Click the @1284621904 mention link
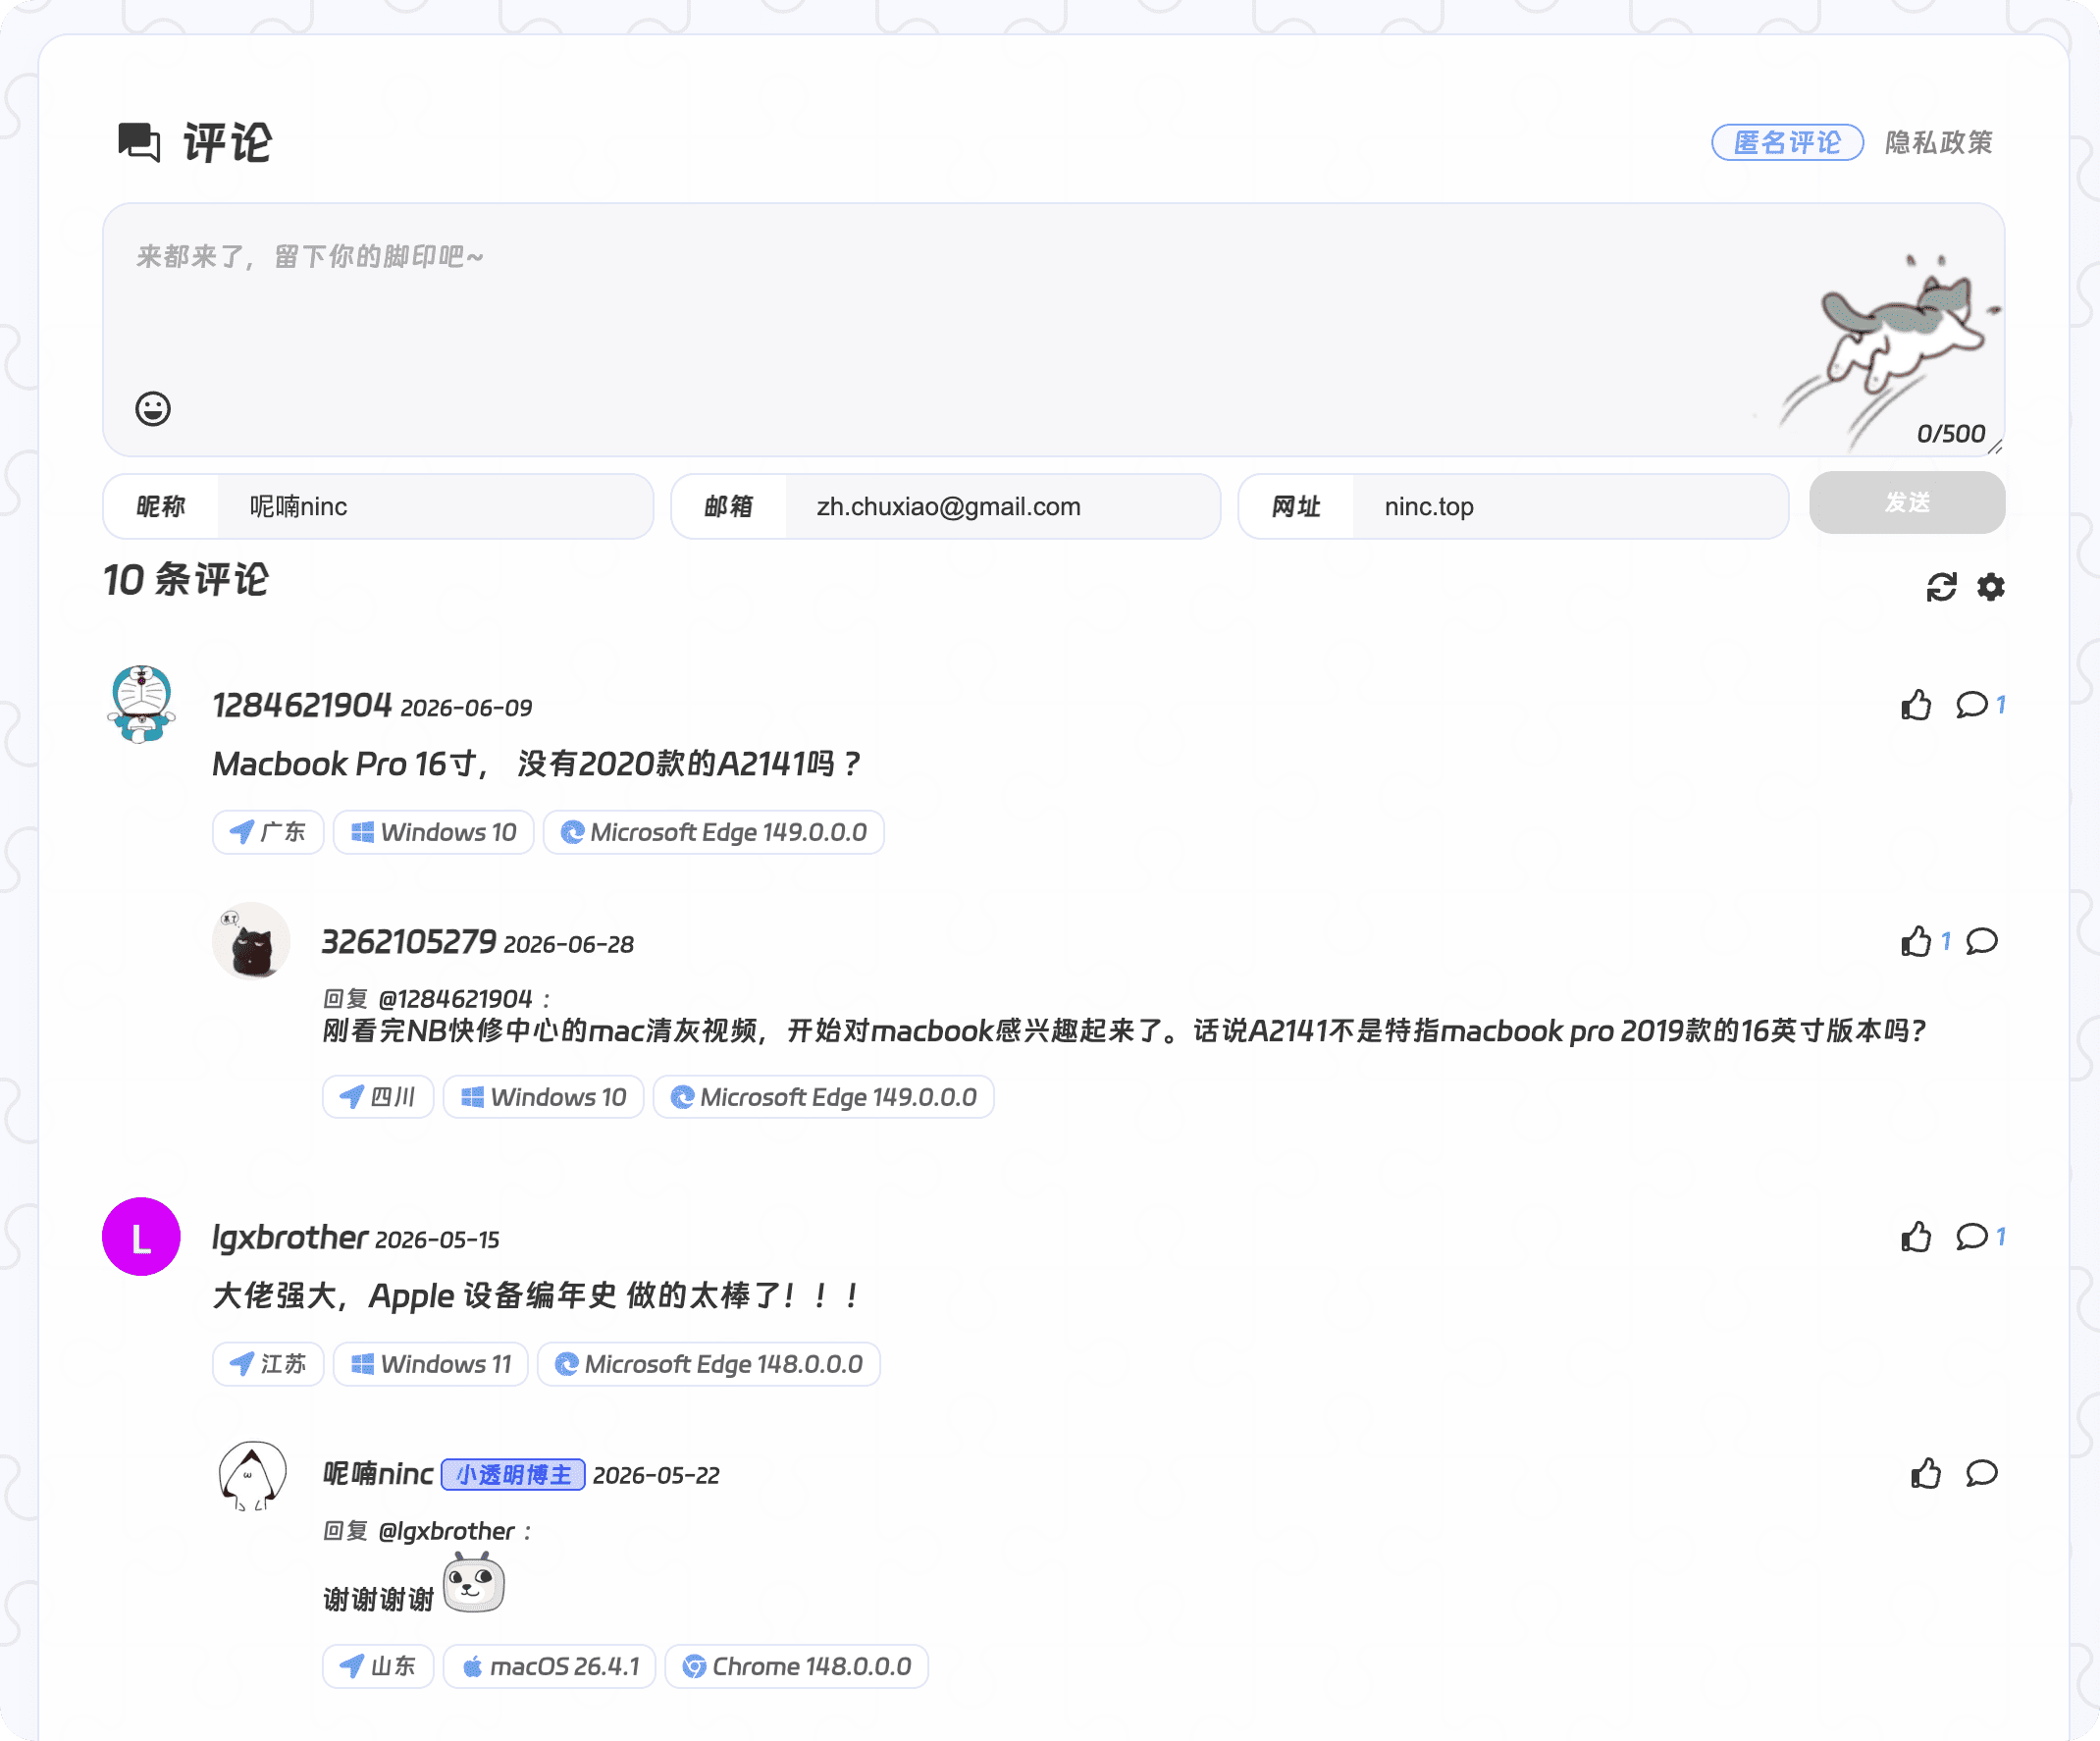The image size is (2100, 1741). click(455, 999)
